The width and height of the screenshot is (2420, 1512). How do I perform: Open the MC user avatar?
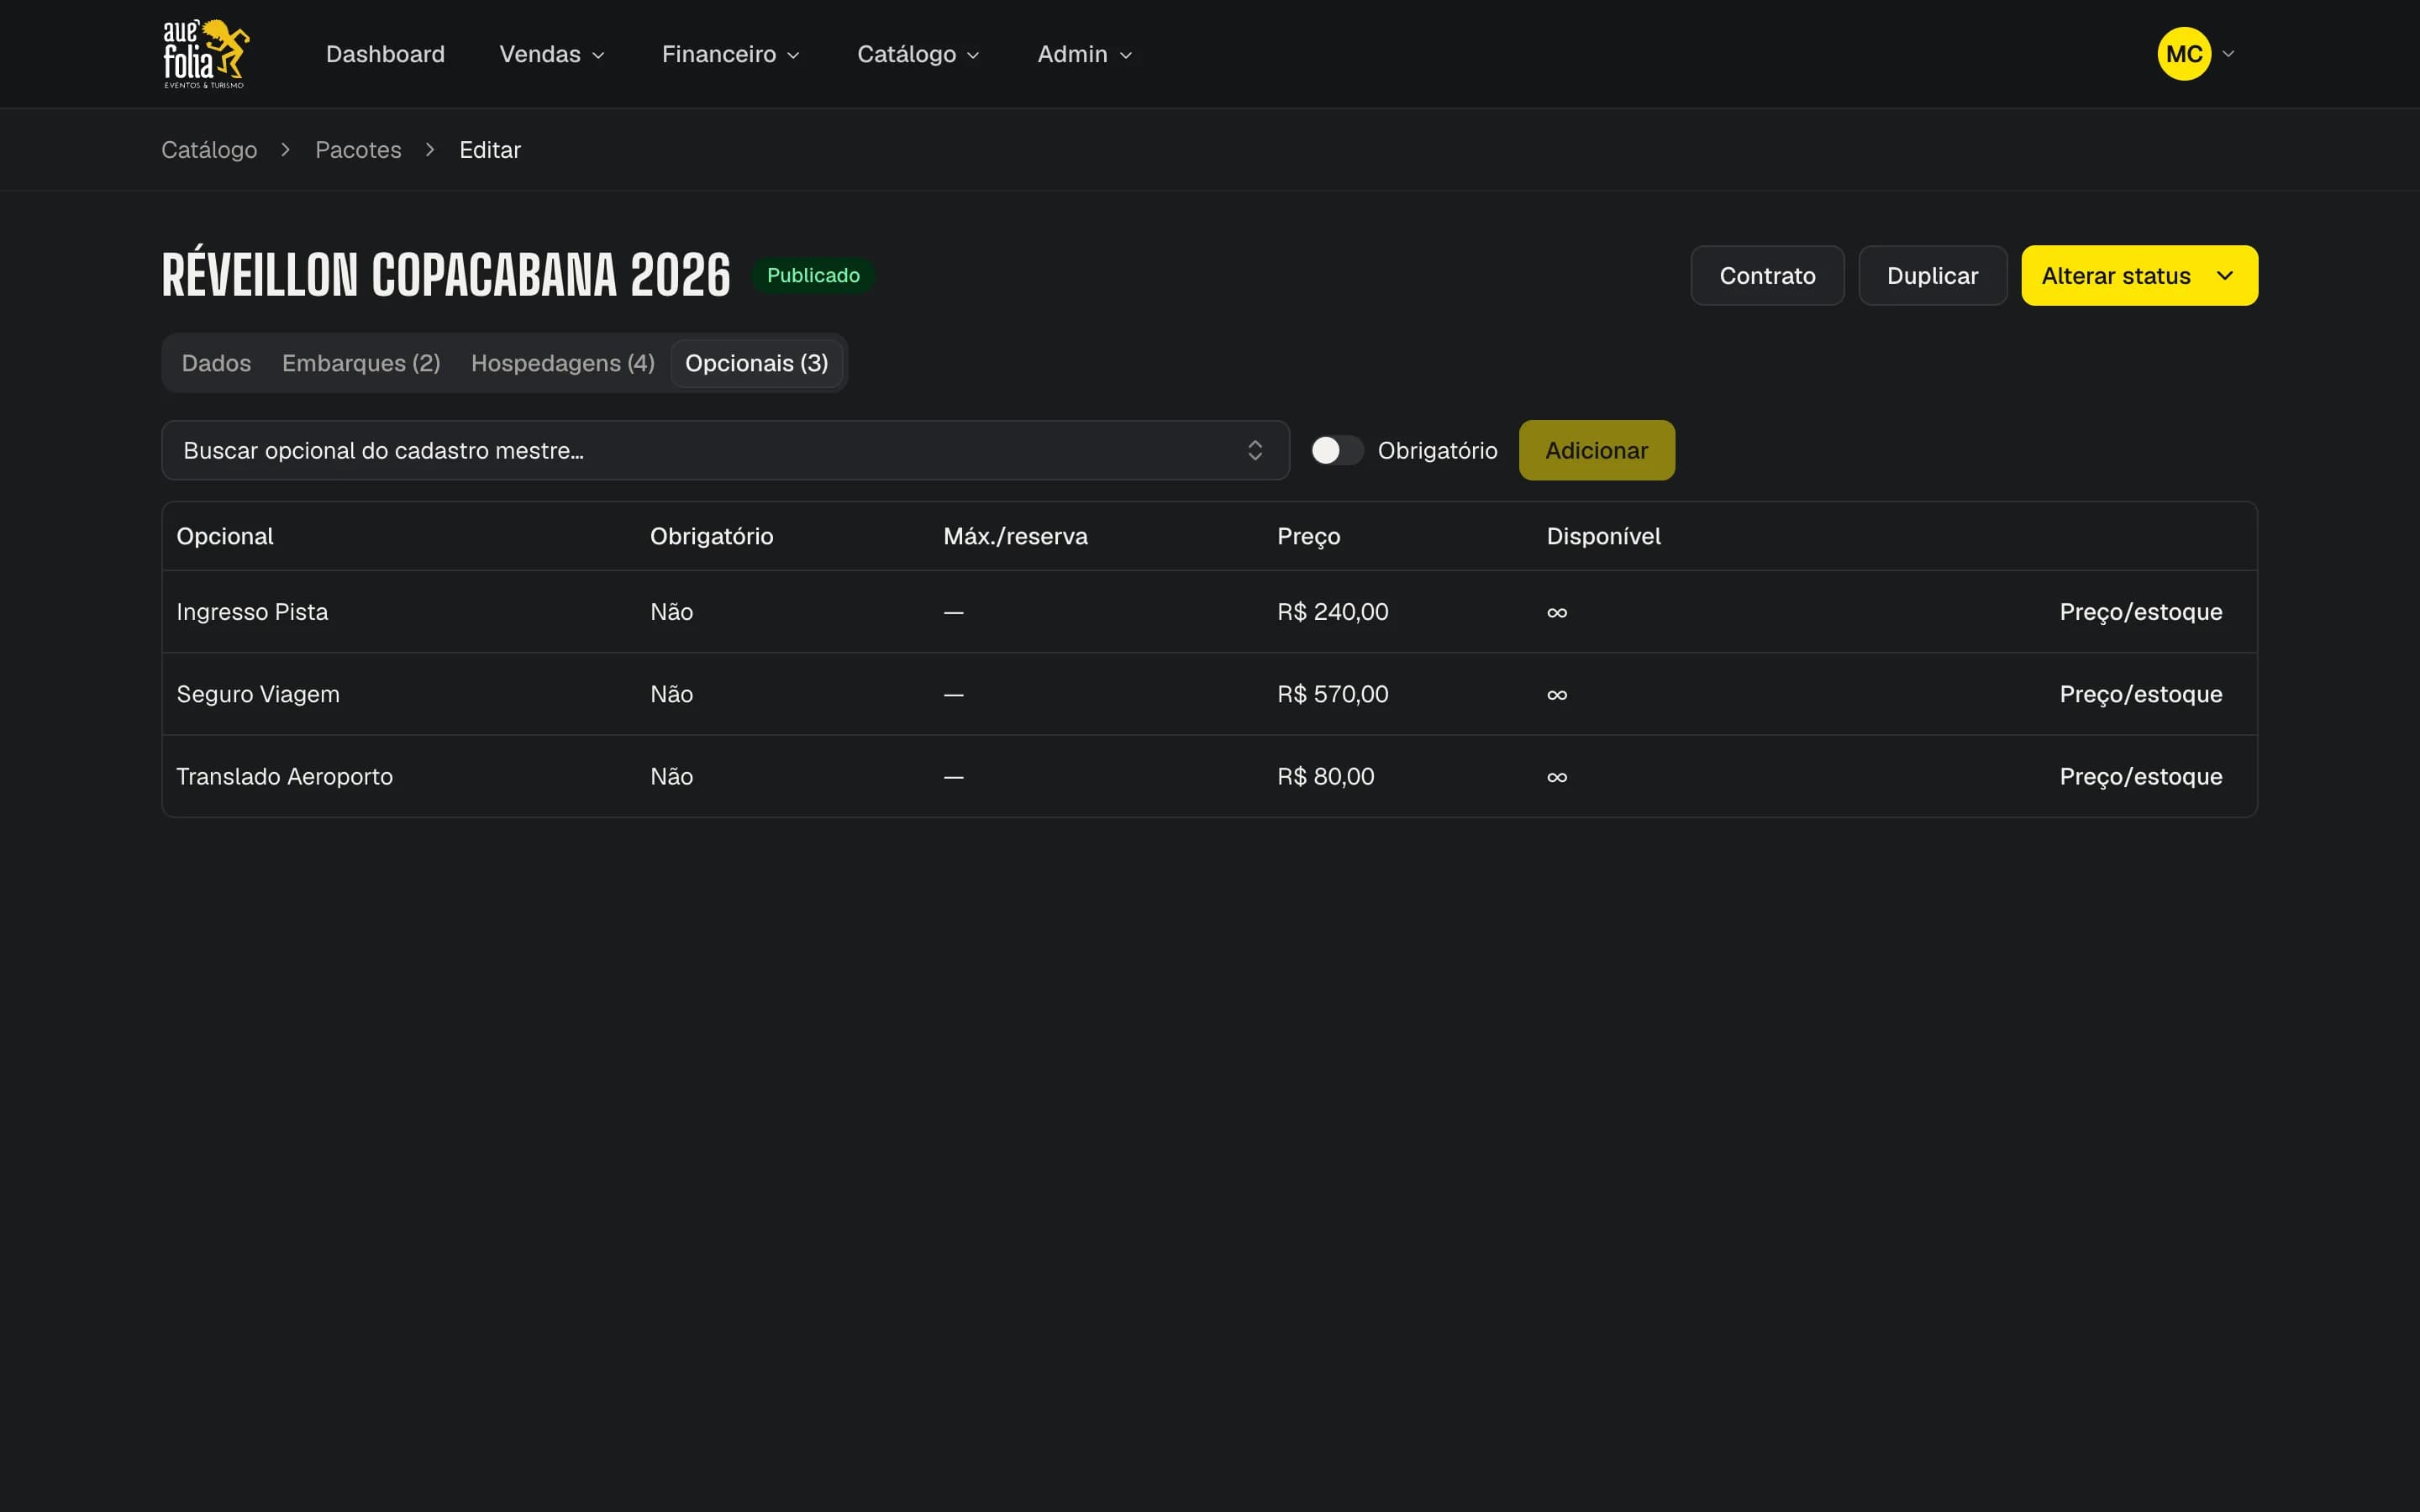(2184, 54)
